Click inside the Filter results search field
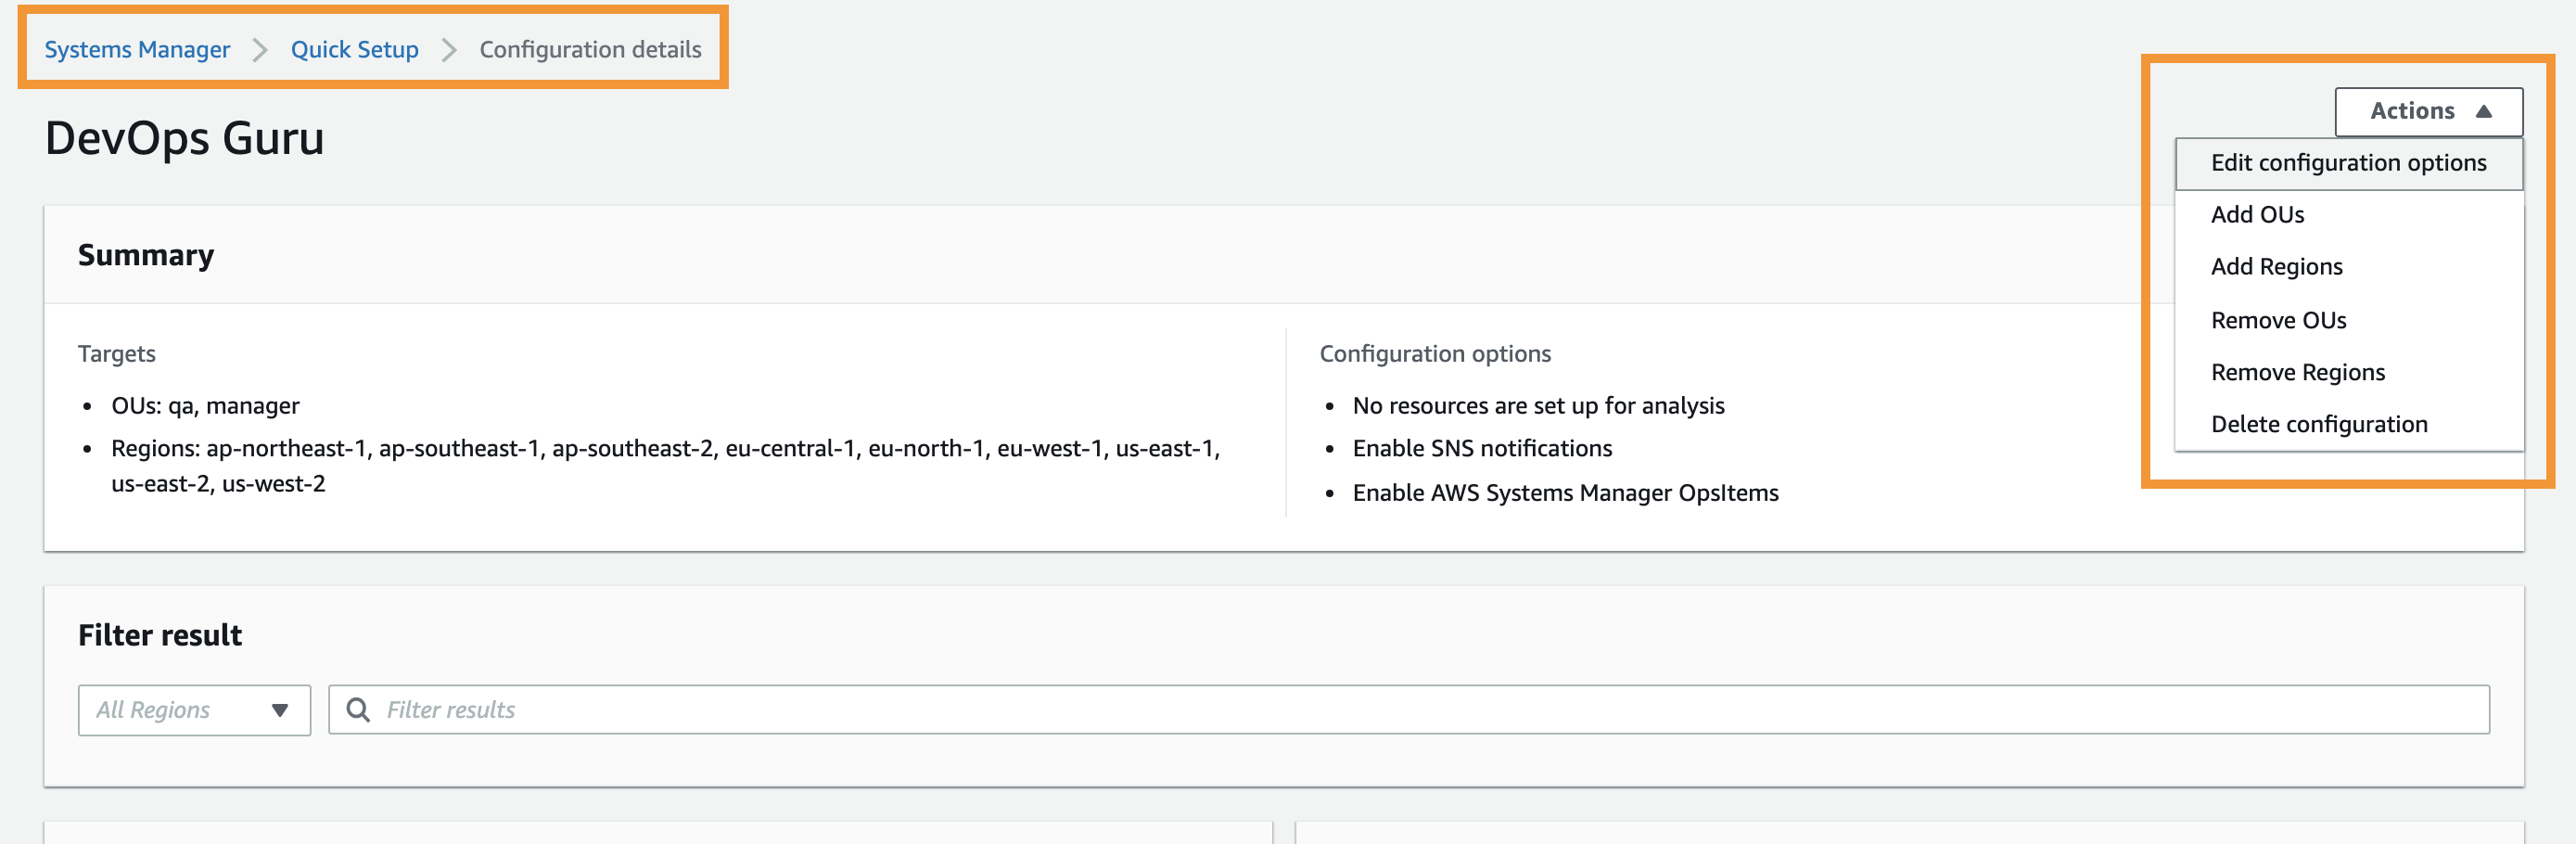2576x844 pixels. (900, 709)
